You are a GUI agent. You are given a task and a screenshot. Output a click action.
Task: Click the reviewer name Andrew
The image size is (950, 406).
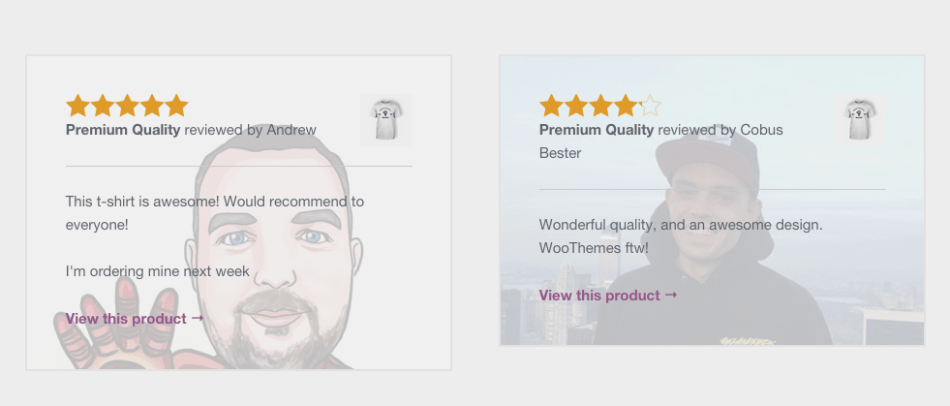click(291, 130)
